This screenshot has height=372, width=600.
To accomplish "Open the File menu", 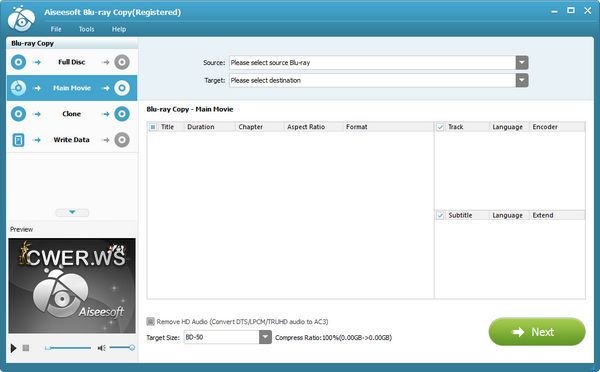I will point(56,29).
